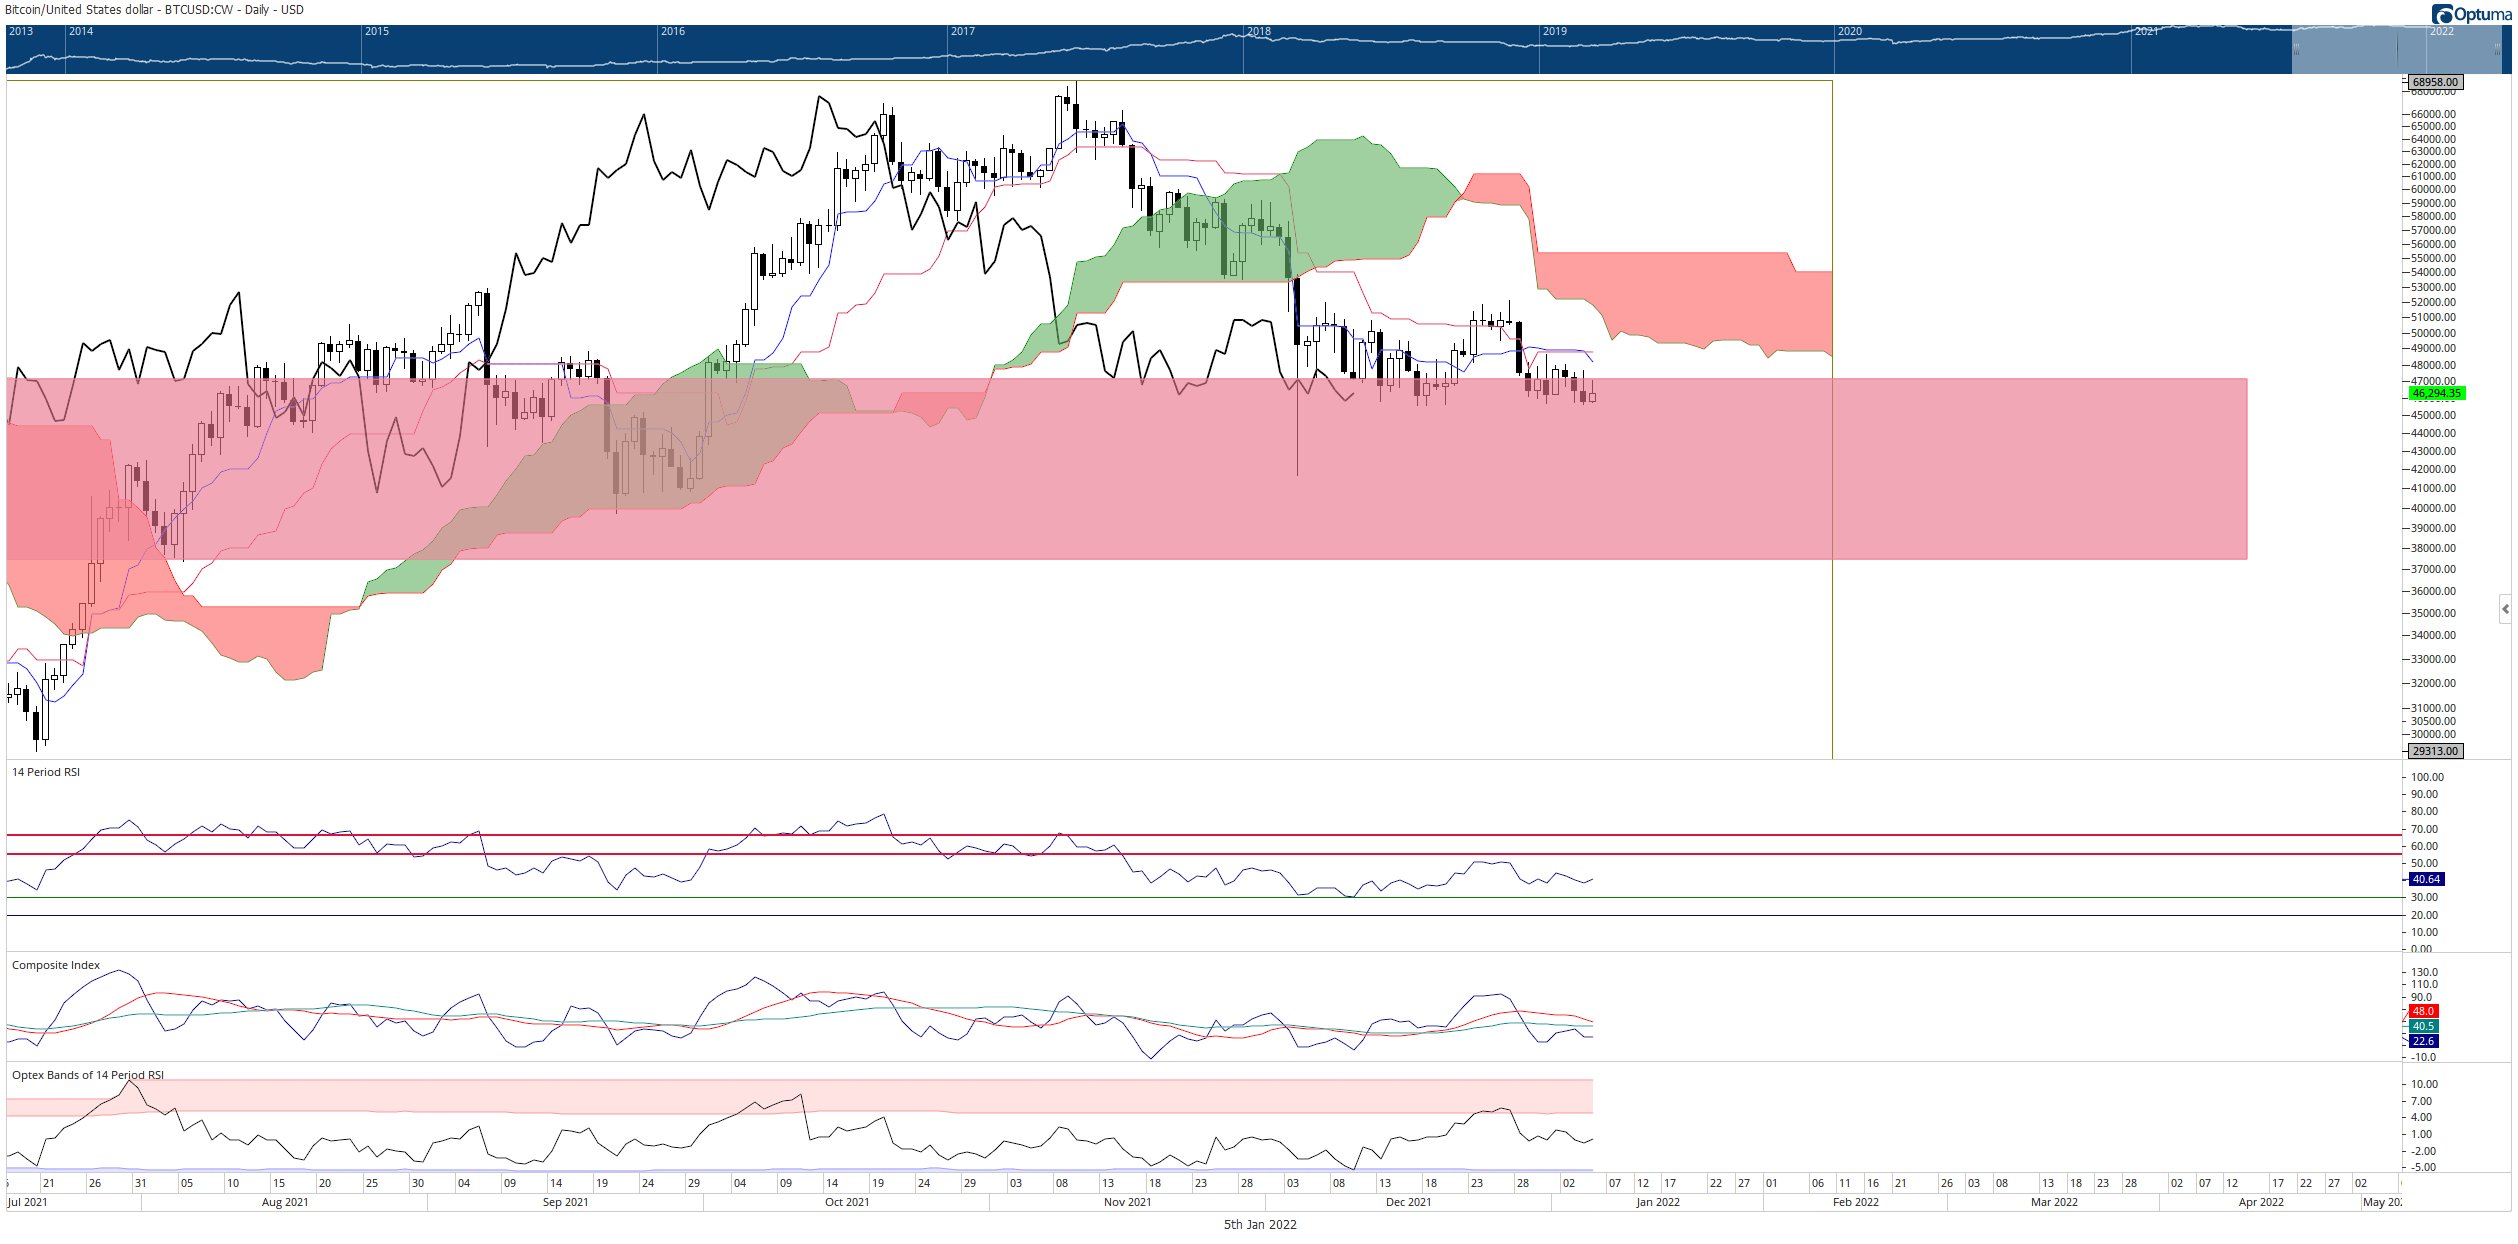Click the green 46,294.35 current price tag
The width and height of the screenshot is (2518, 1244).
pos(2436,393)
